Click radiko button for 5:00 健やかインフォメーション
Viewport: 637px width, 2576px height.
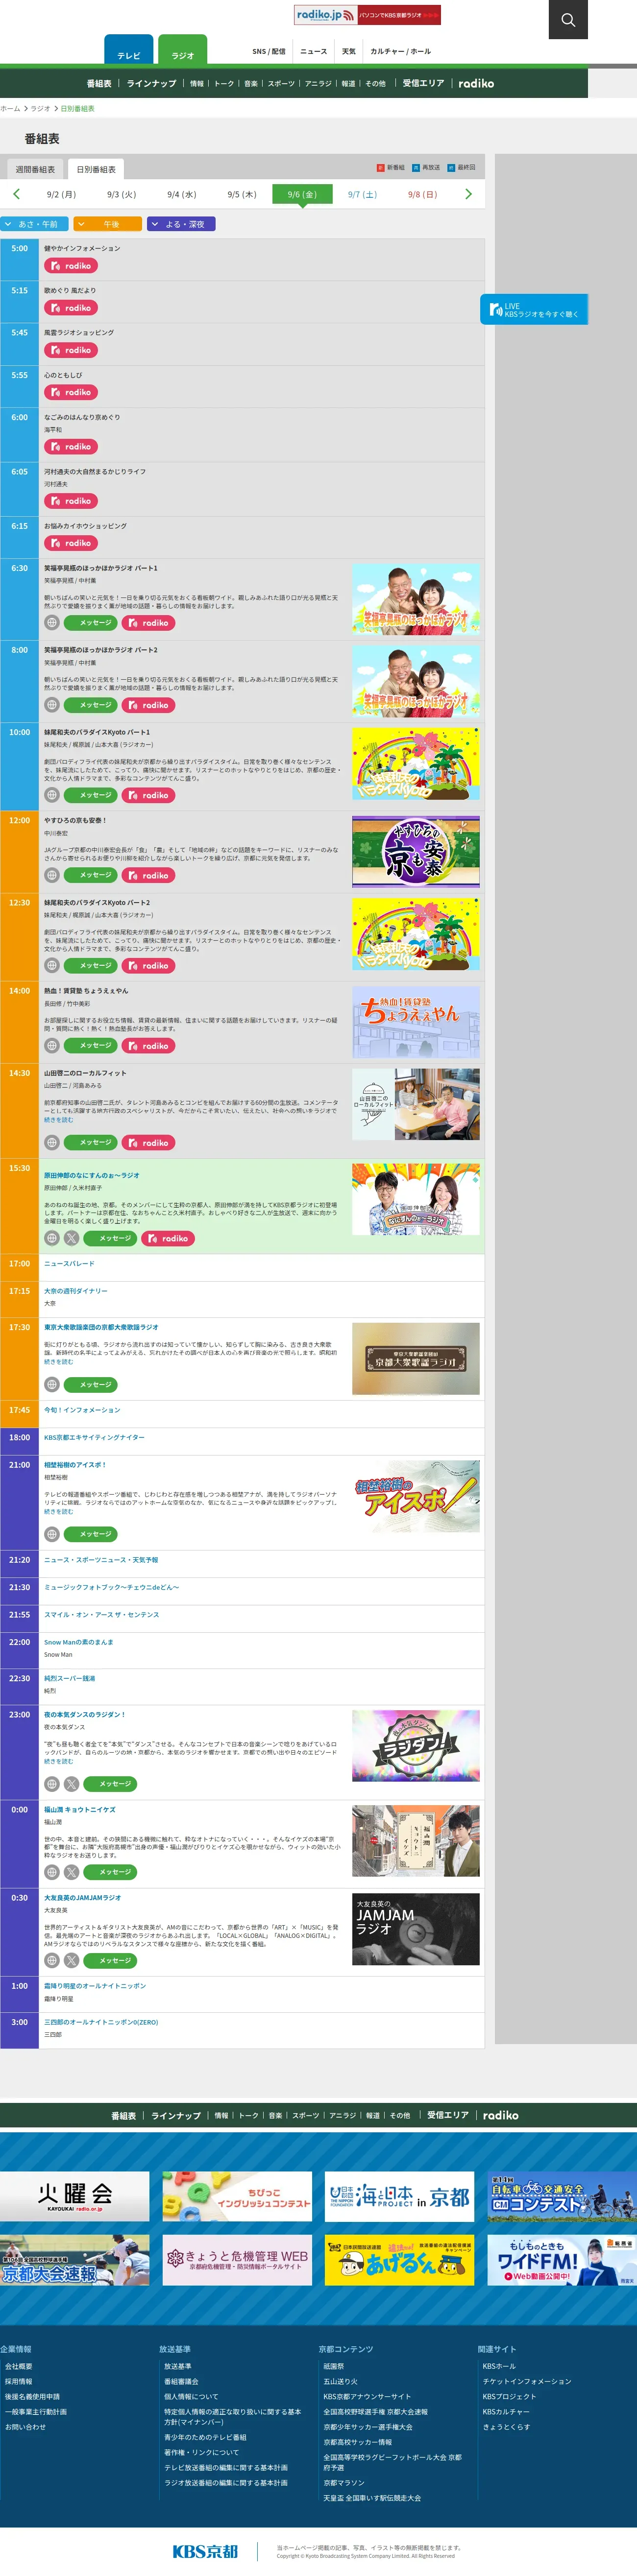pos(70,266)
